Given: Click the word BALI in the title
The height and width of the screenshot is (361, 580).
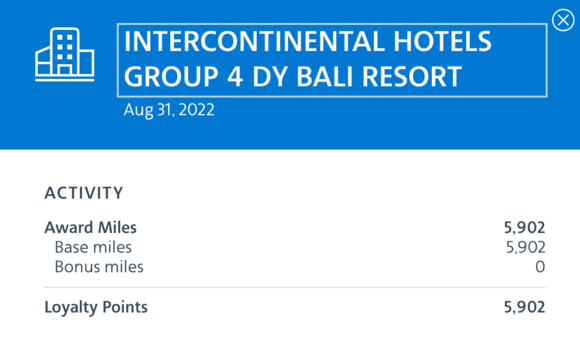Looking at the screenshot, I should point(324,77).
